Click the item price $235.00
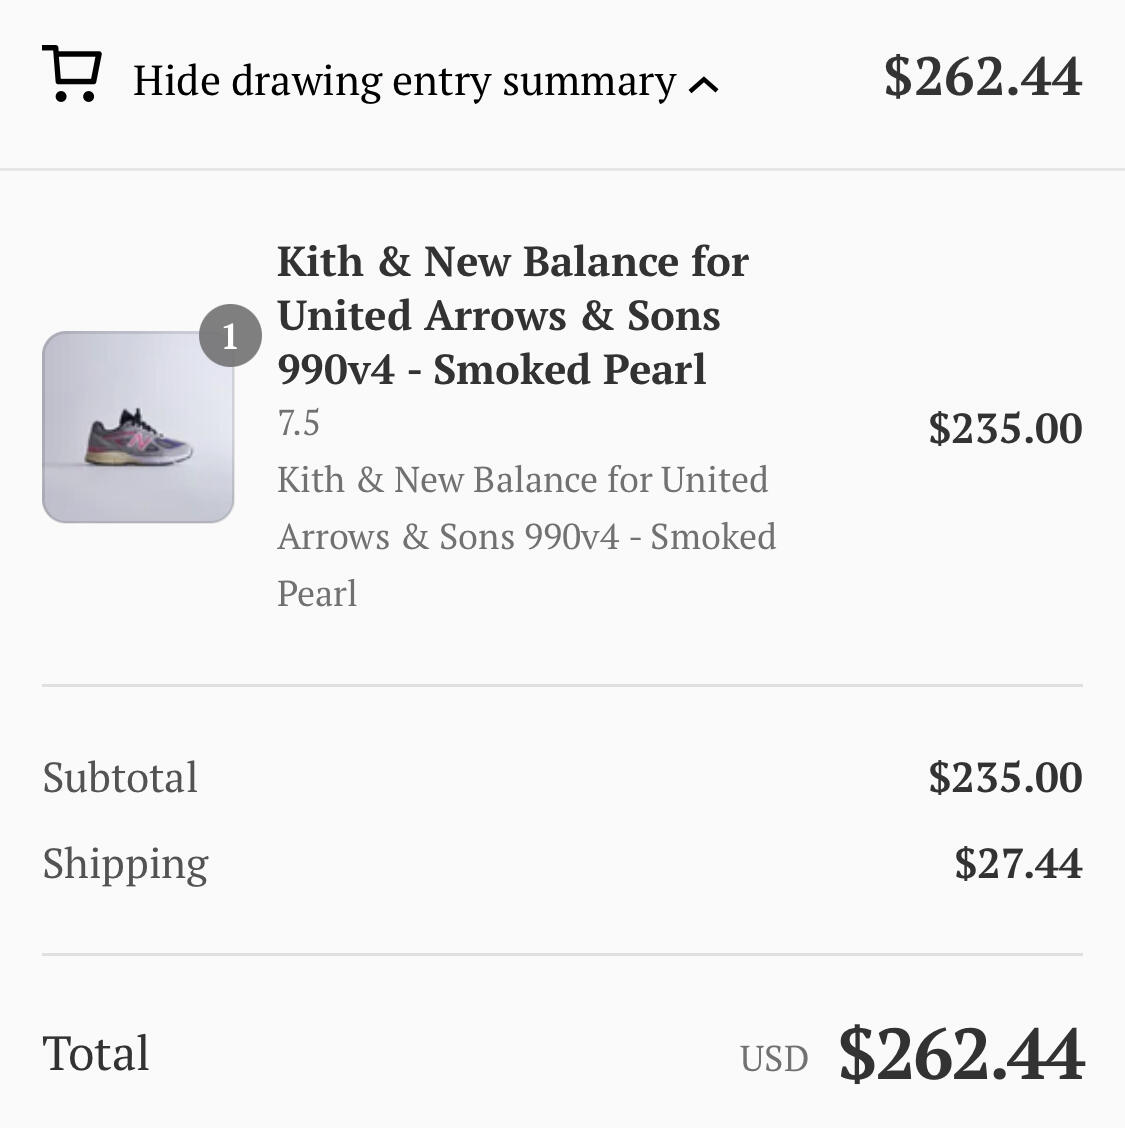The height and width of the screenshot is (1128, 1125). [x=1005, y=428]
